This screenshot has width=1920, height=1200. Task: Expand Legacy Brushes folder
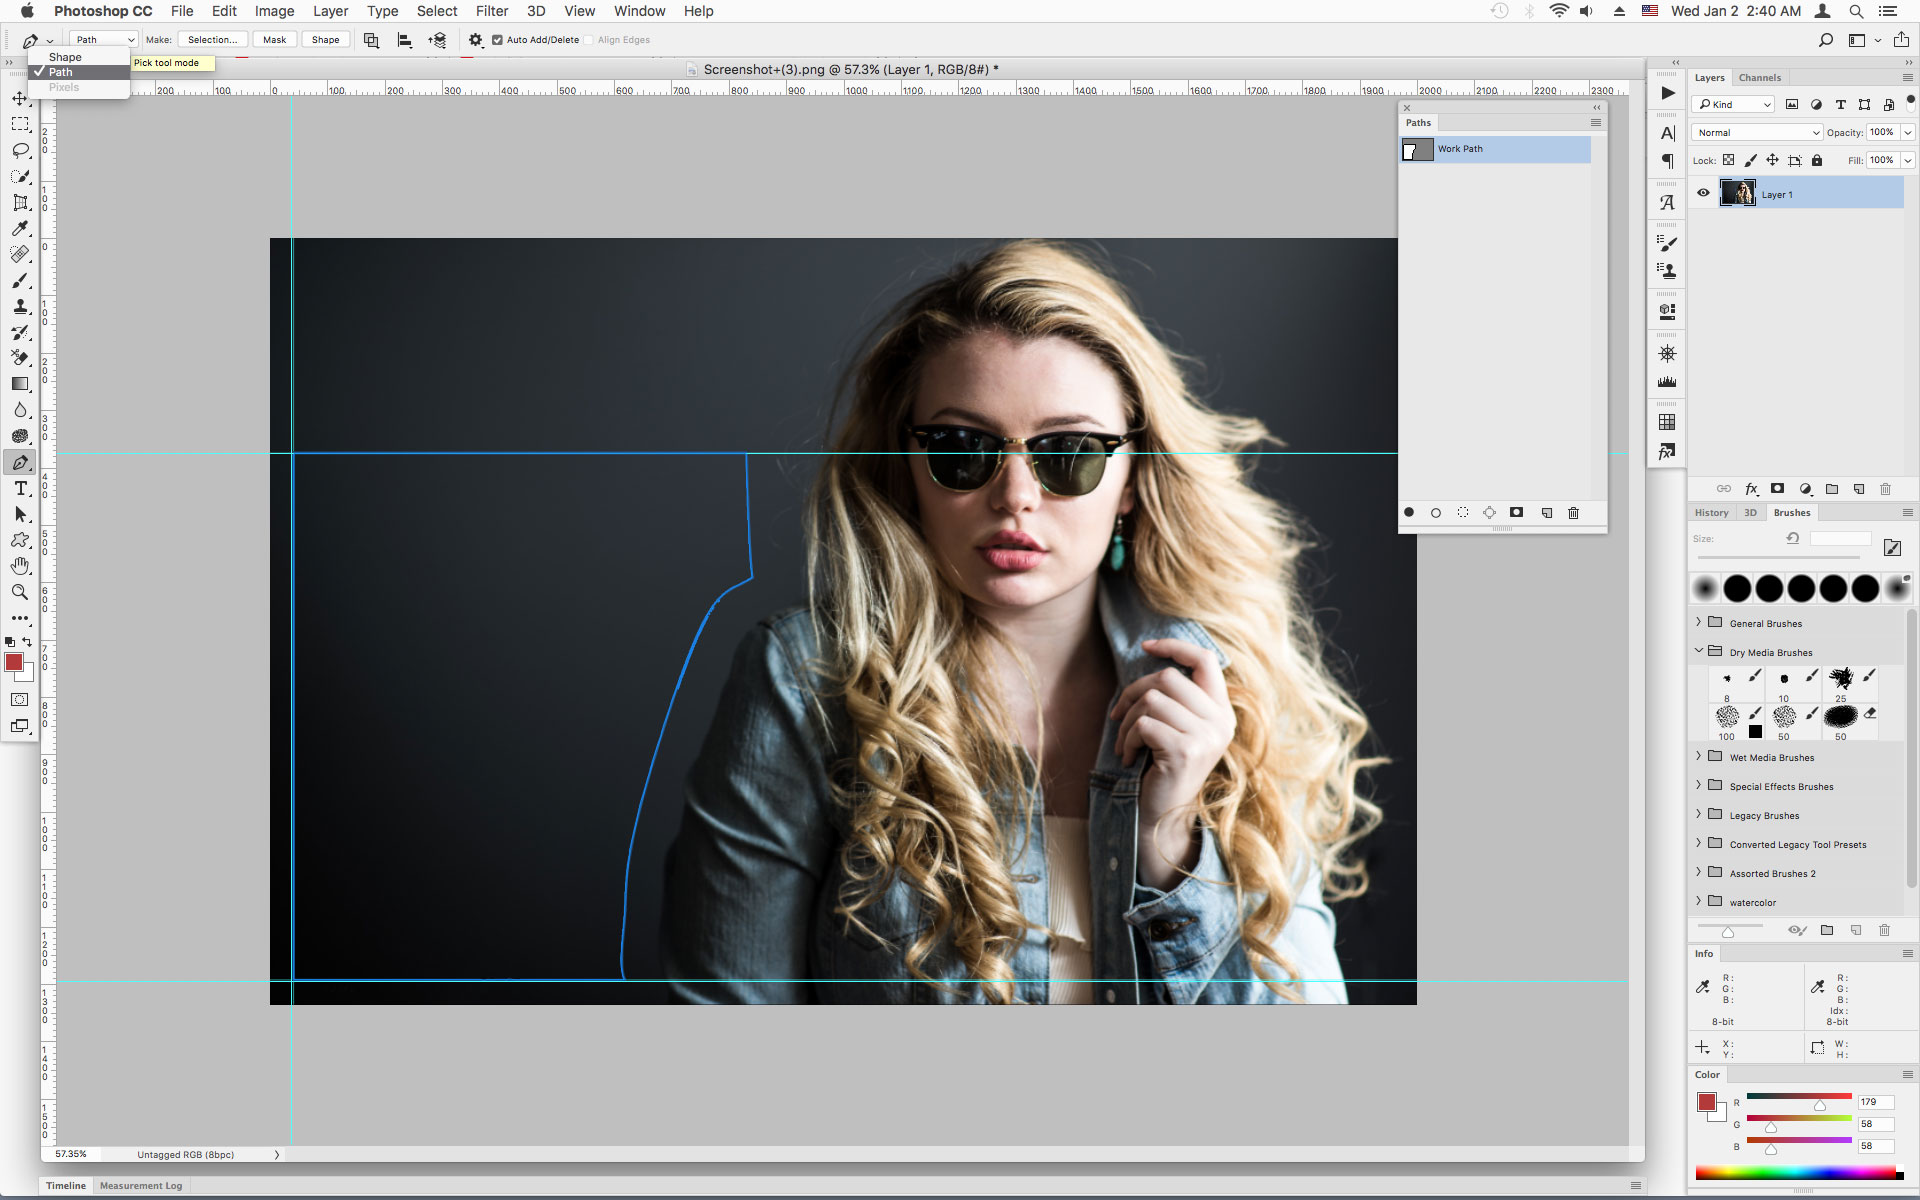coord(1698,814)
